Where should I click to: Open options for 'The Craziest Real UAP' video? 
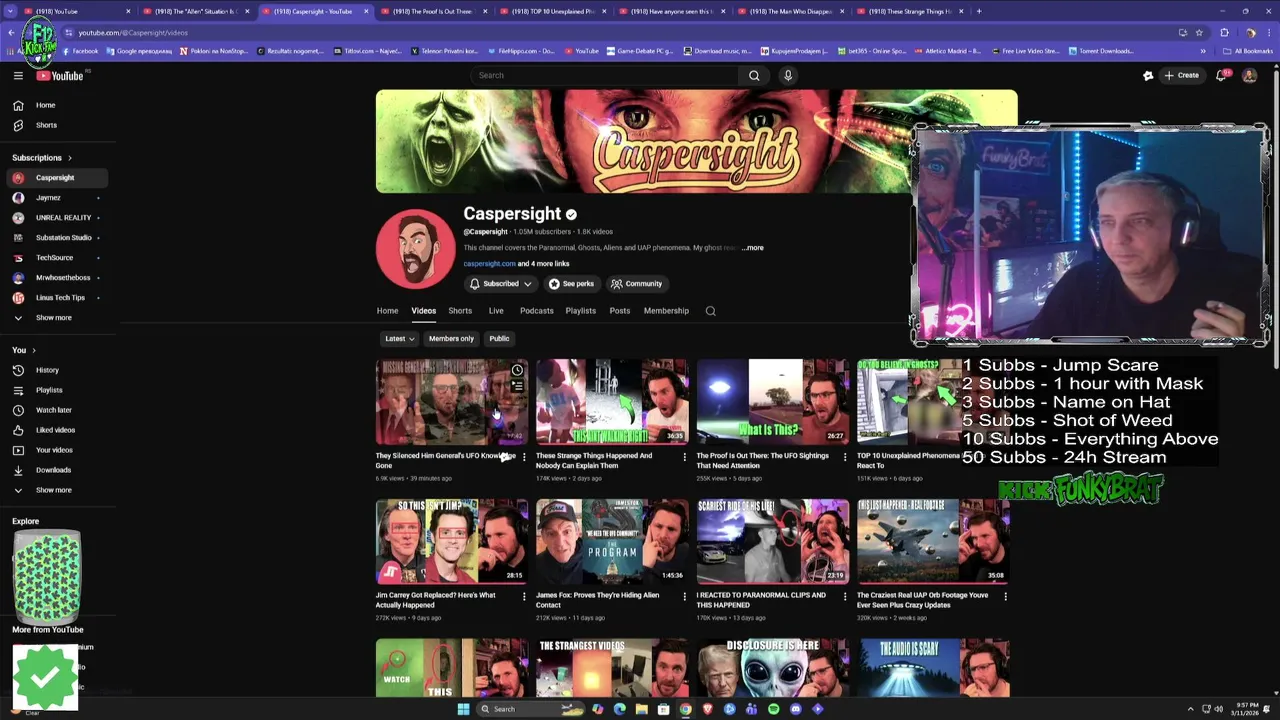pos(1005,596)
